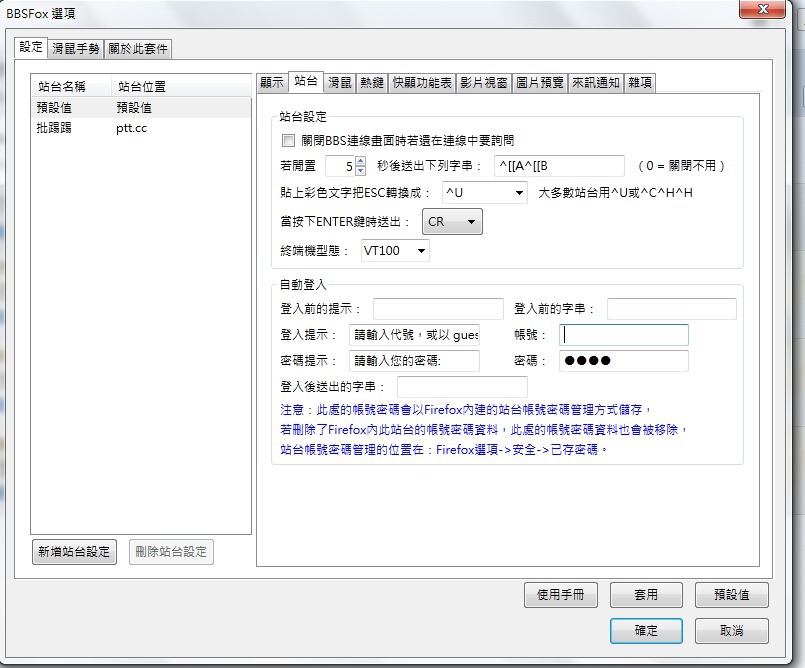This screenshot has height=668, width=805.
Task: Open the 影片視窗 tab
Action: coord(484,83)
